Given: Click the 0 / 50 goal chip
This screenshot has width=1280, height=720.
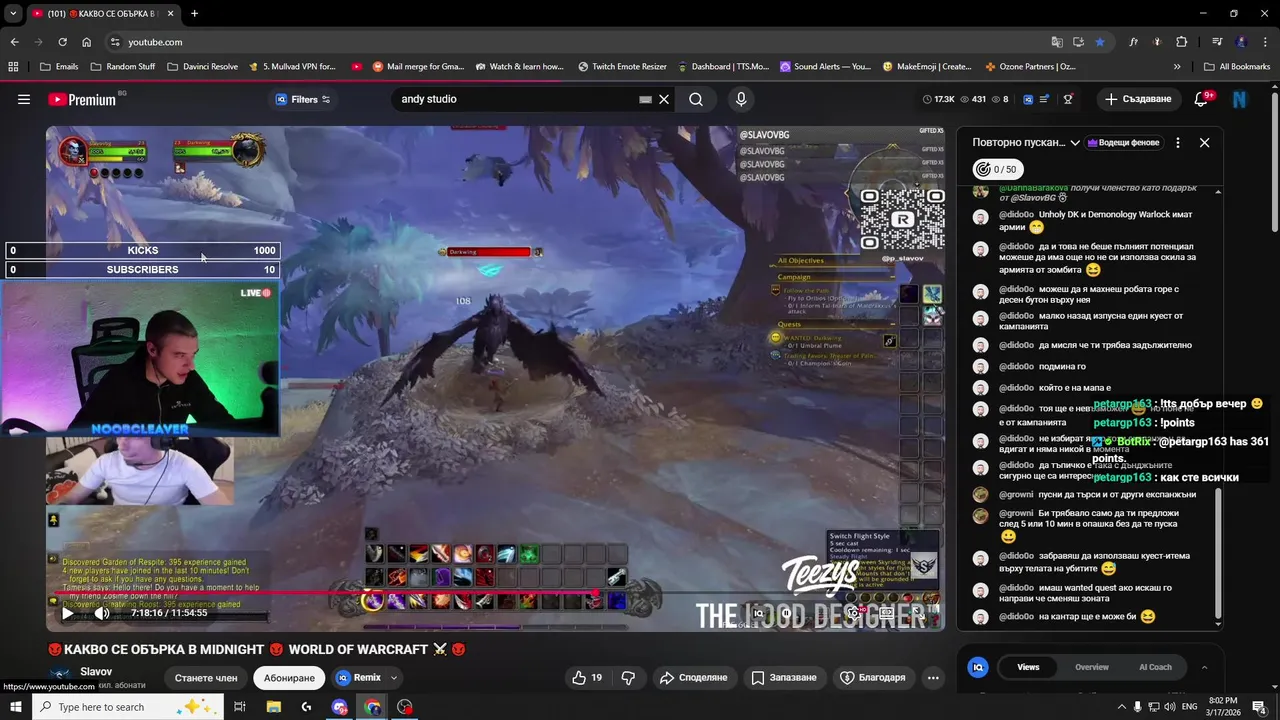Looking at the screenshot, I should pos(998,169).
